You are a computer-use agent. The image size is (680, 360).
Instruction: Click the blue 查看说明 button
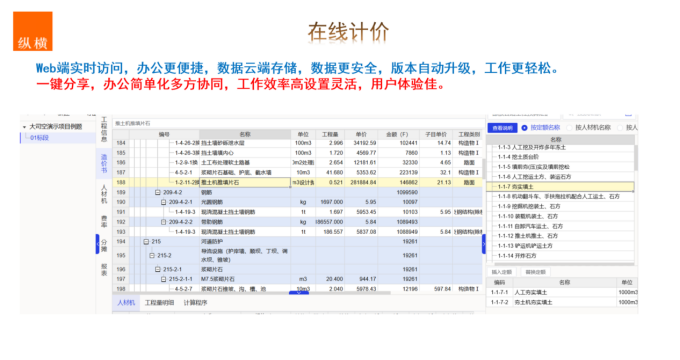503,128
